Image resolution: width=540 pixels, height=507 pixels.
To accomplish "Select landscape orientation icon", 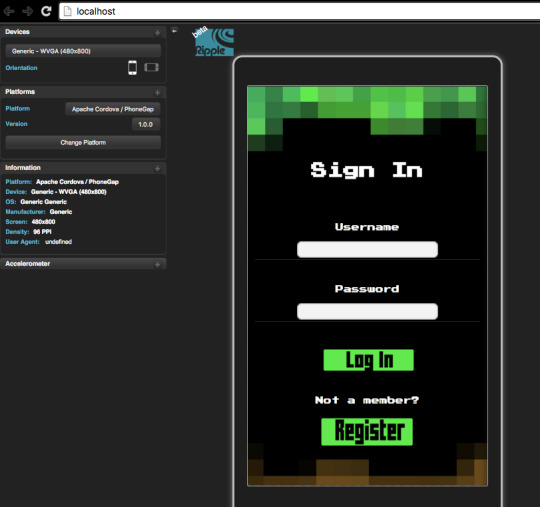I will pos(152,67).
